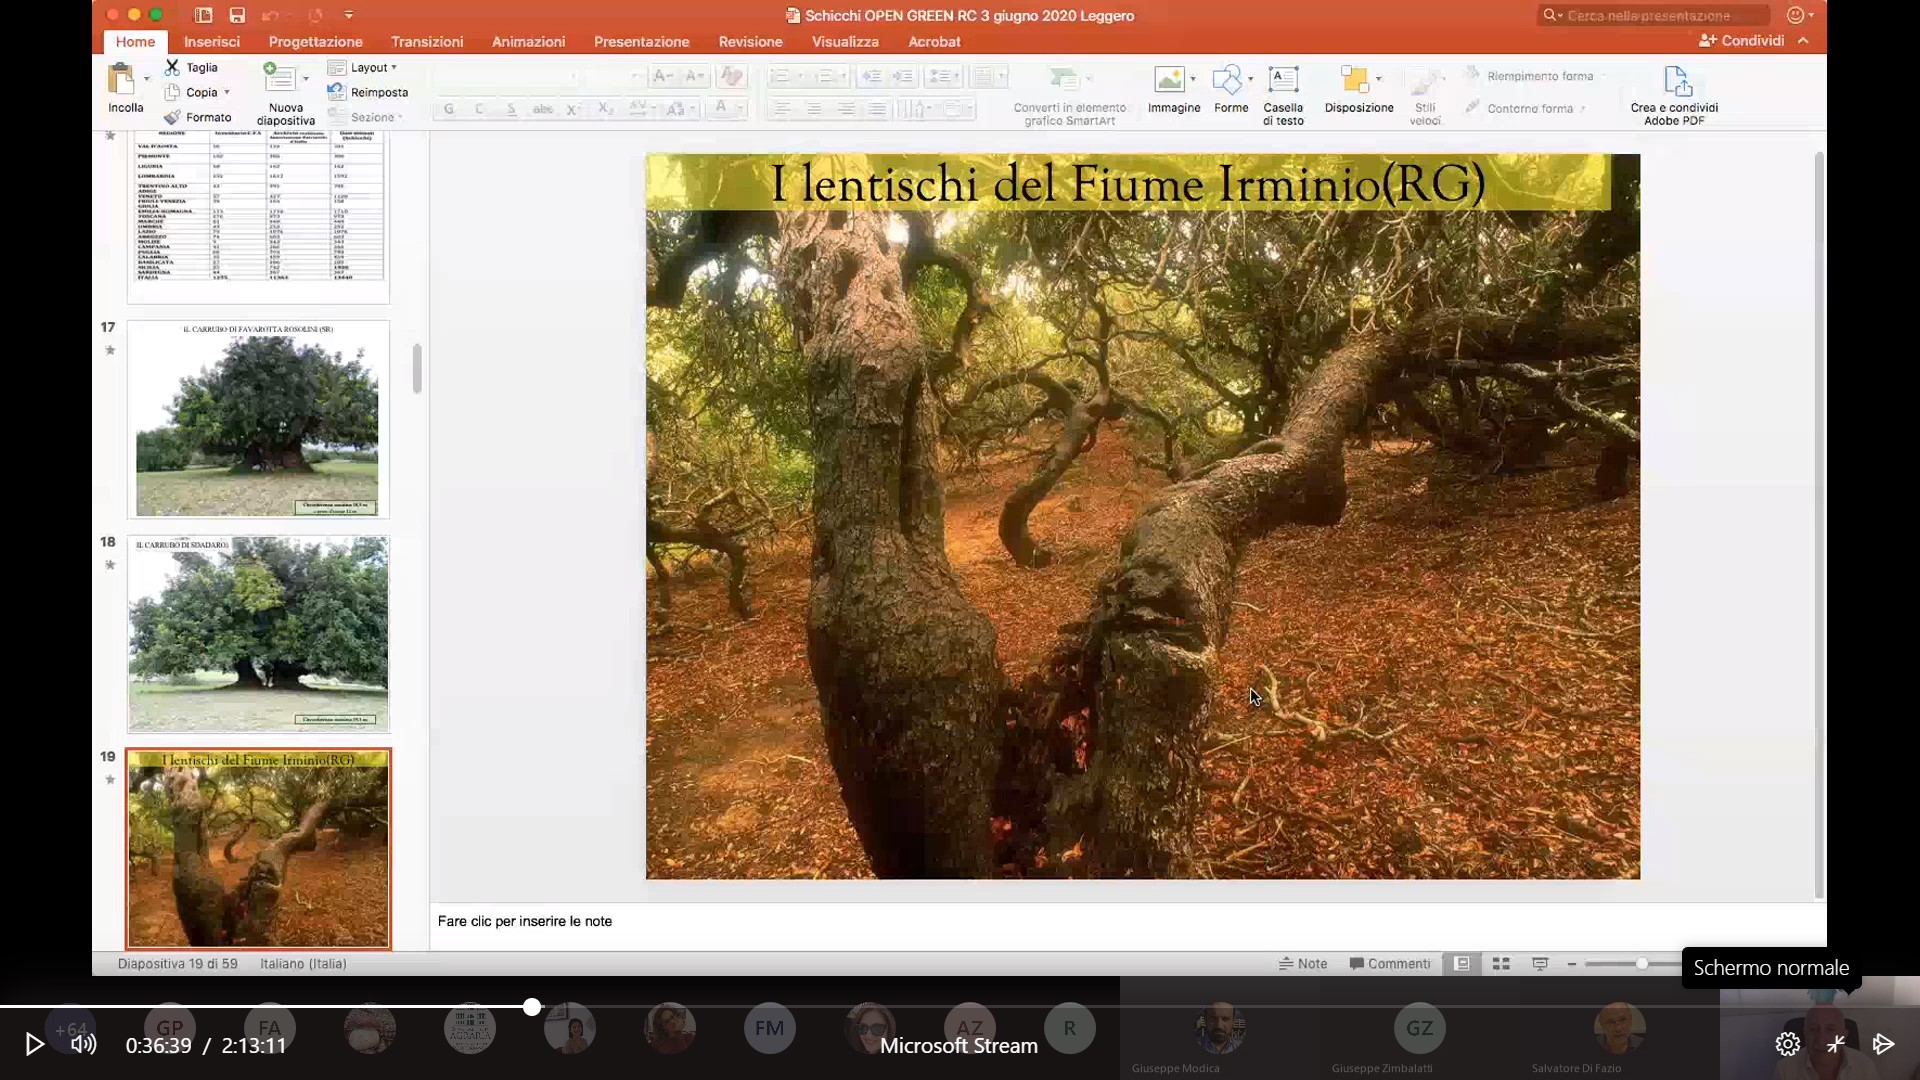The width and height of the screenshot is (1920, 1080).
Task: Switch to the Animazioni tab
Action: pyautogui.click(x=528, y=41)
